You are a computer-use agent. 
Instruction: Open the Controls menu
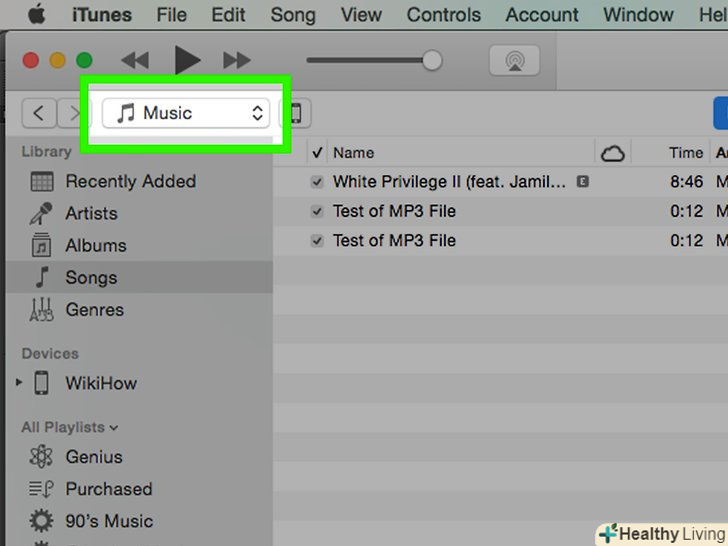pos(443,15)
